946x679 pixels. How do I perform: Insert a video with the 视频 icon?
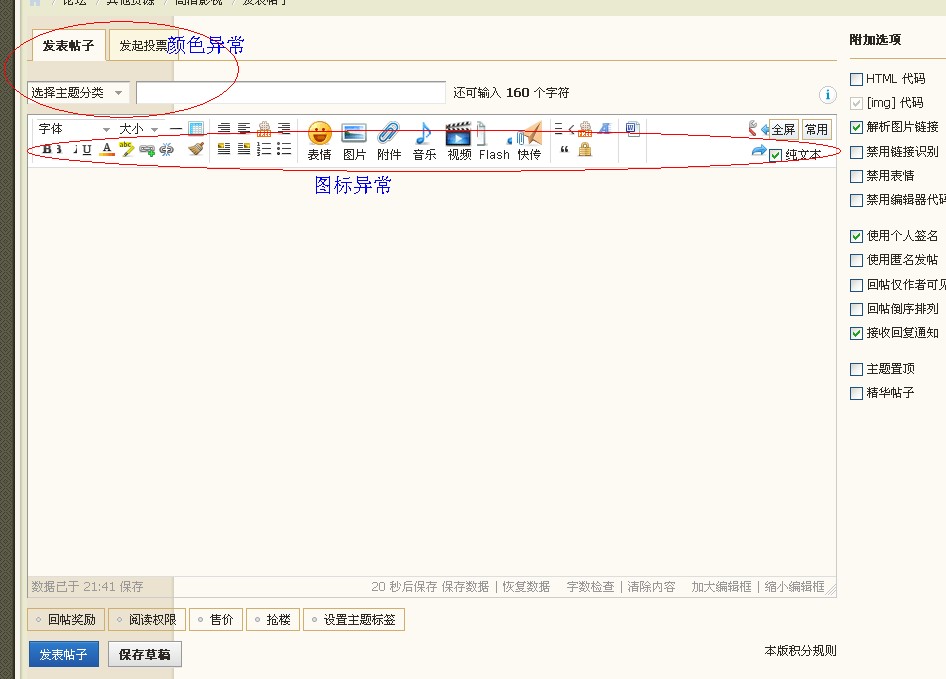point(459,141)
